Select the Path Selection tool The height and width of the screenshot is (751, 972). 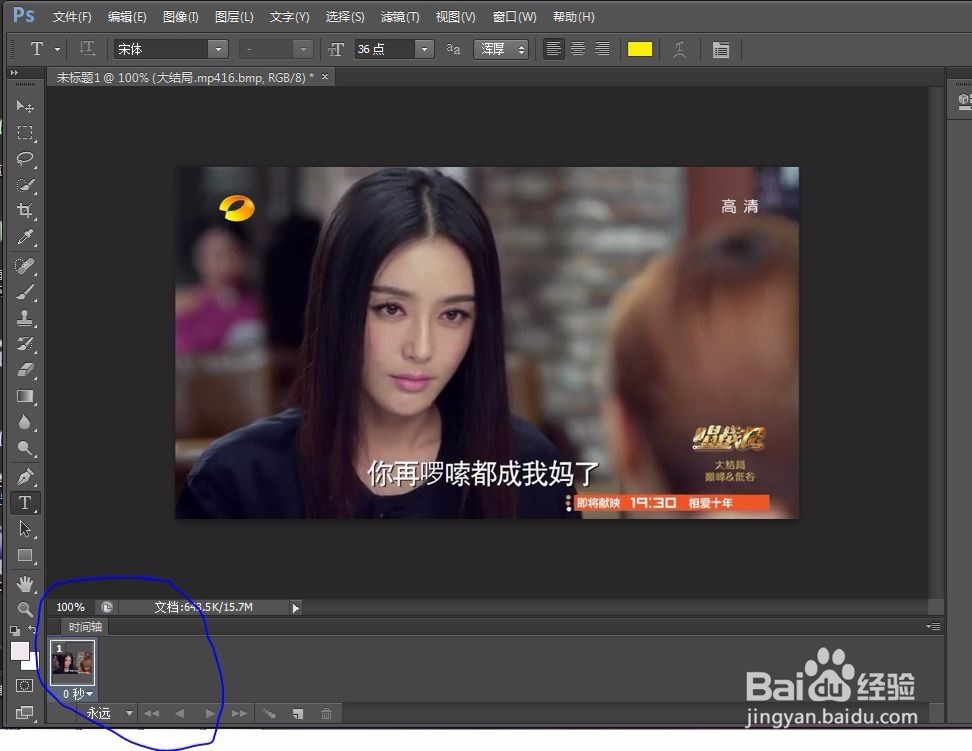tap(25, 529)
